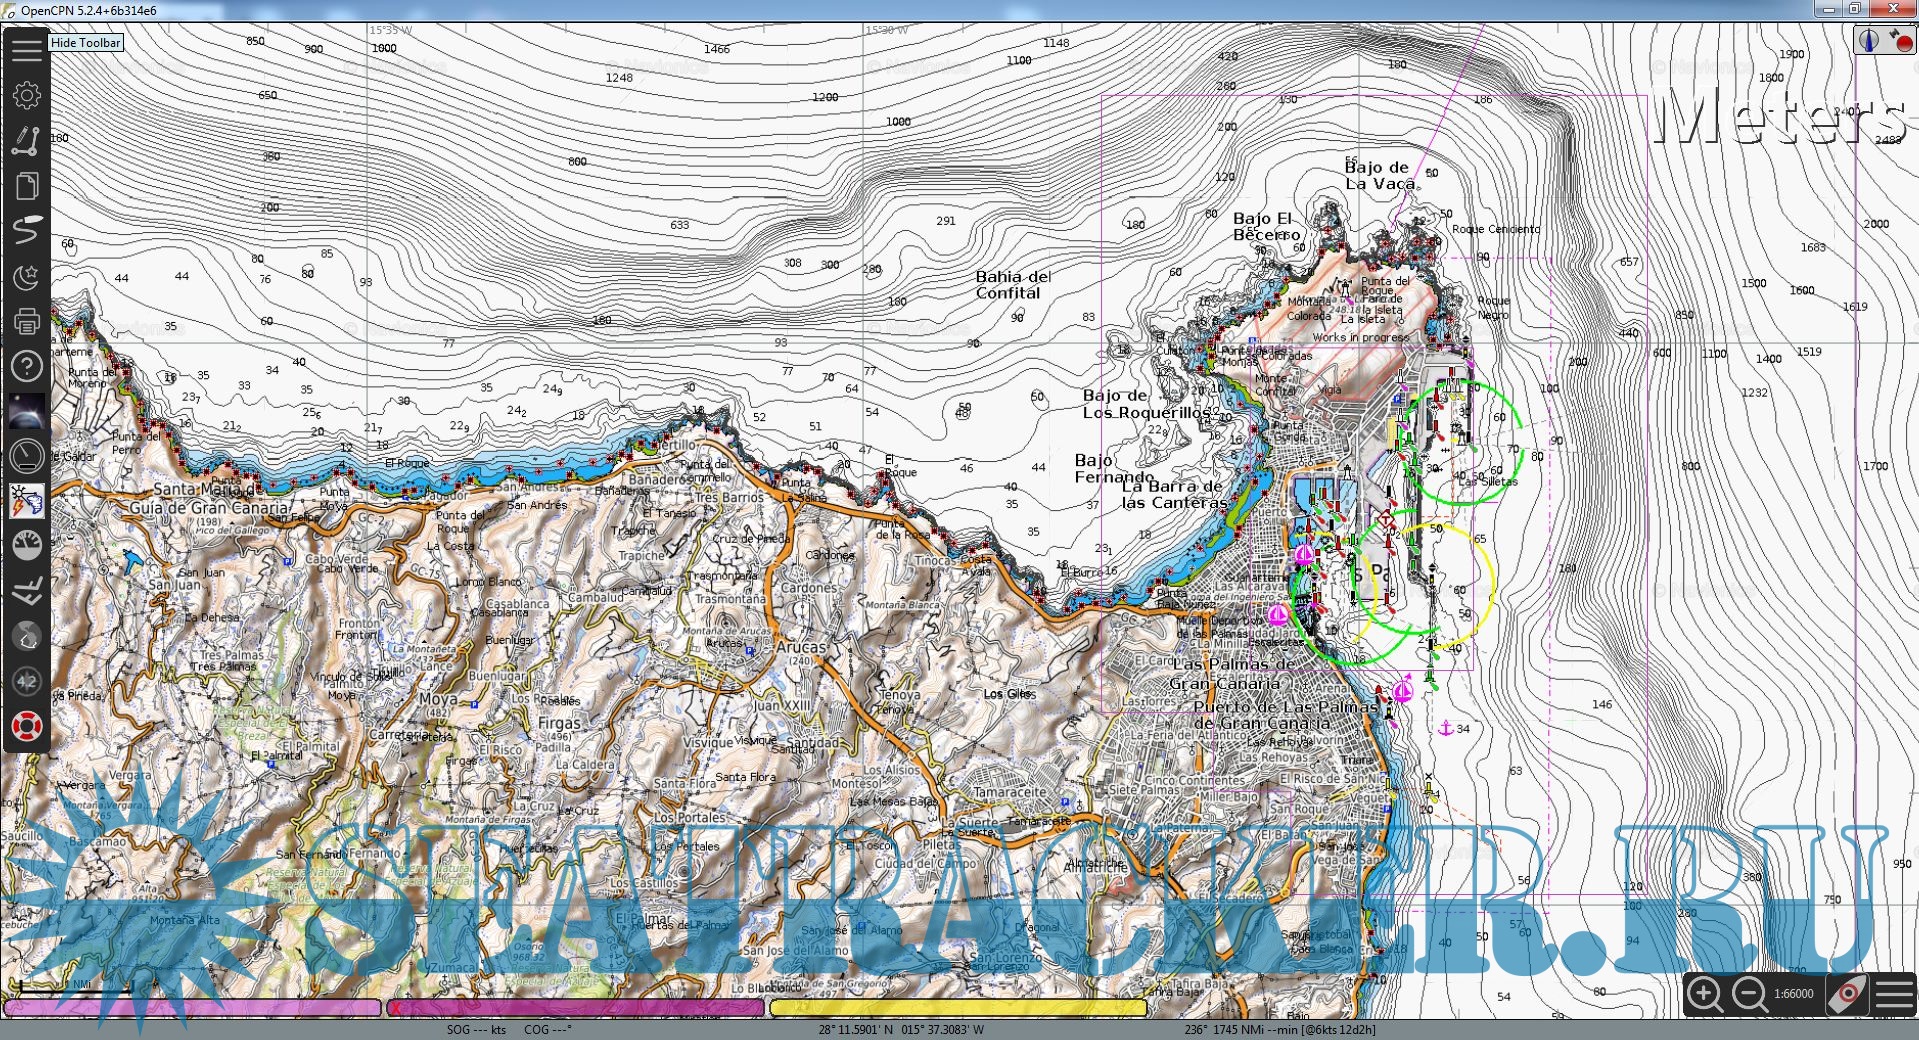The width and height of the screenshot is (1919, 1040).
Task: Open the About help question-mark icon
Action: coord(27,367)
